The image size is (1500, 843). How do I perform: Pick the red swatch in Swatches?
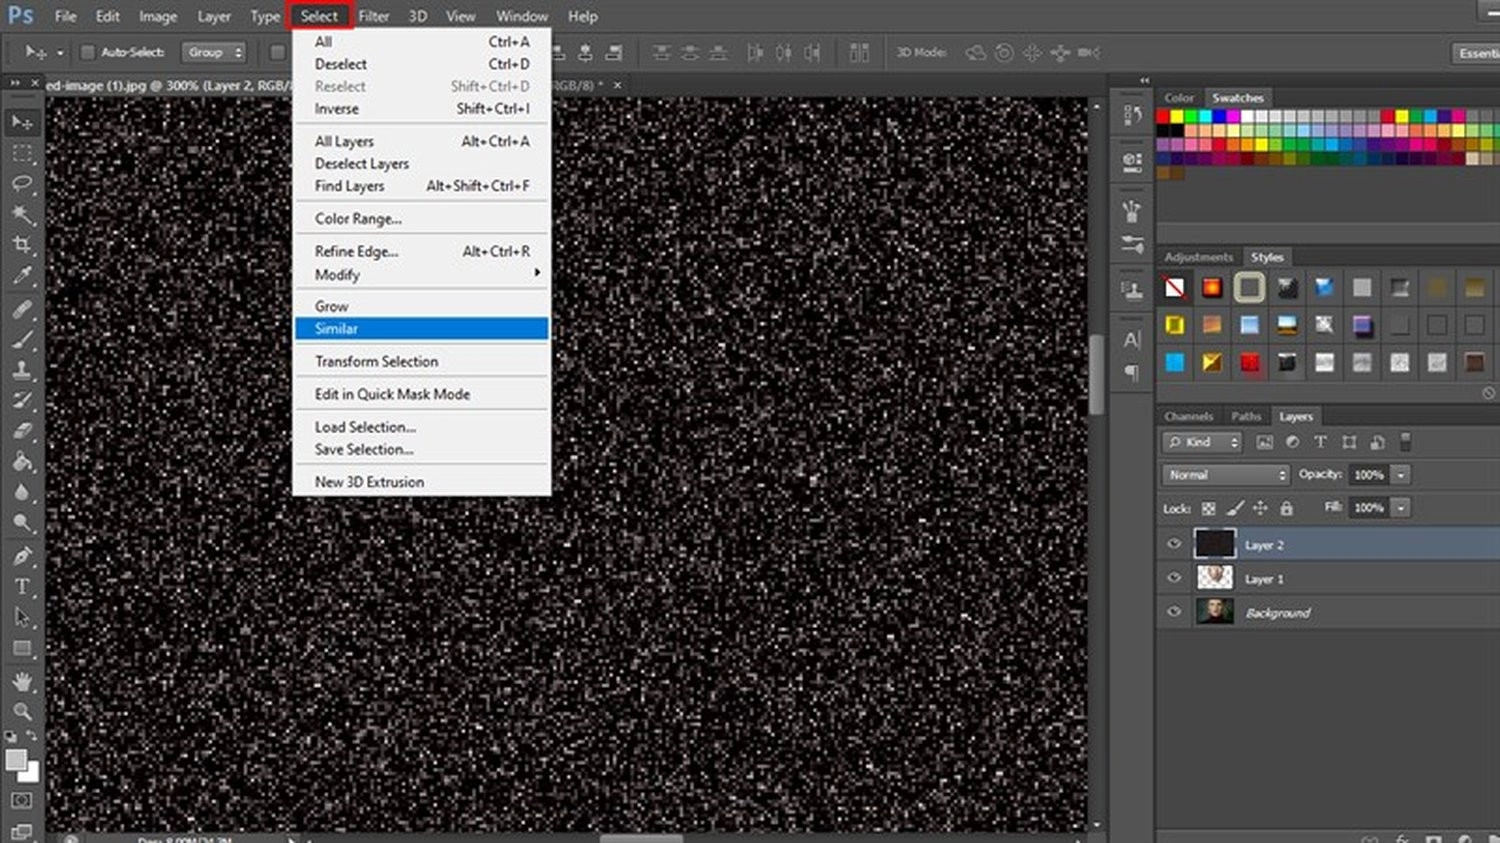1163,117
